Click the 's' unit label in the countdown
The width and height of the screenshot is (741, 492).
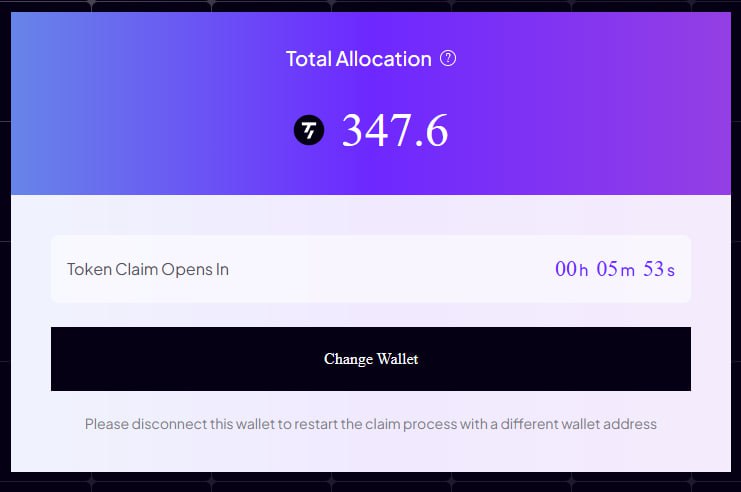click(x=671, y=271)
